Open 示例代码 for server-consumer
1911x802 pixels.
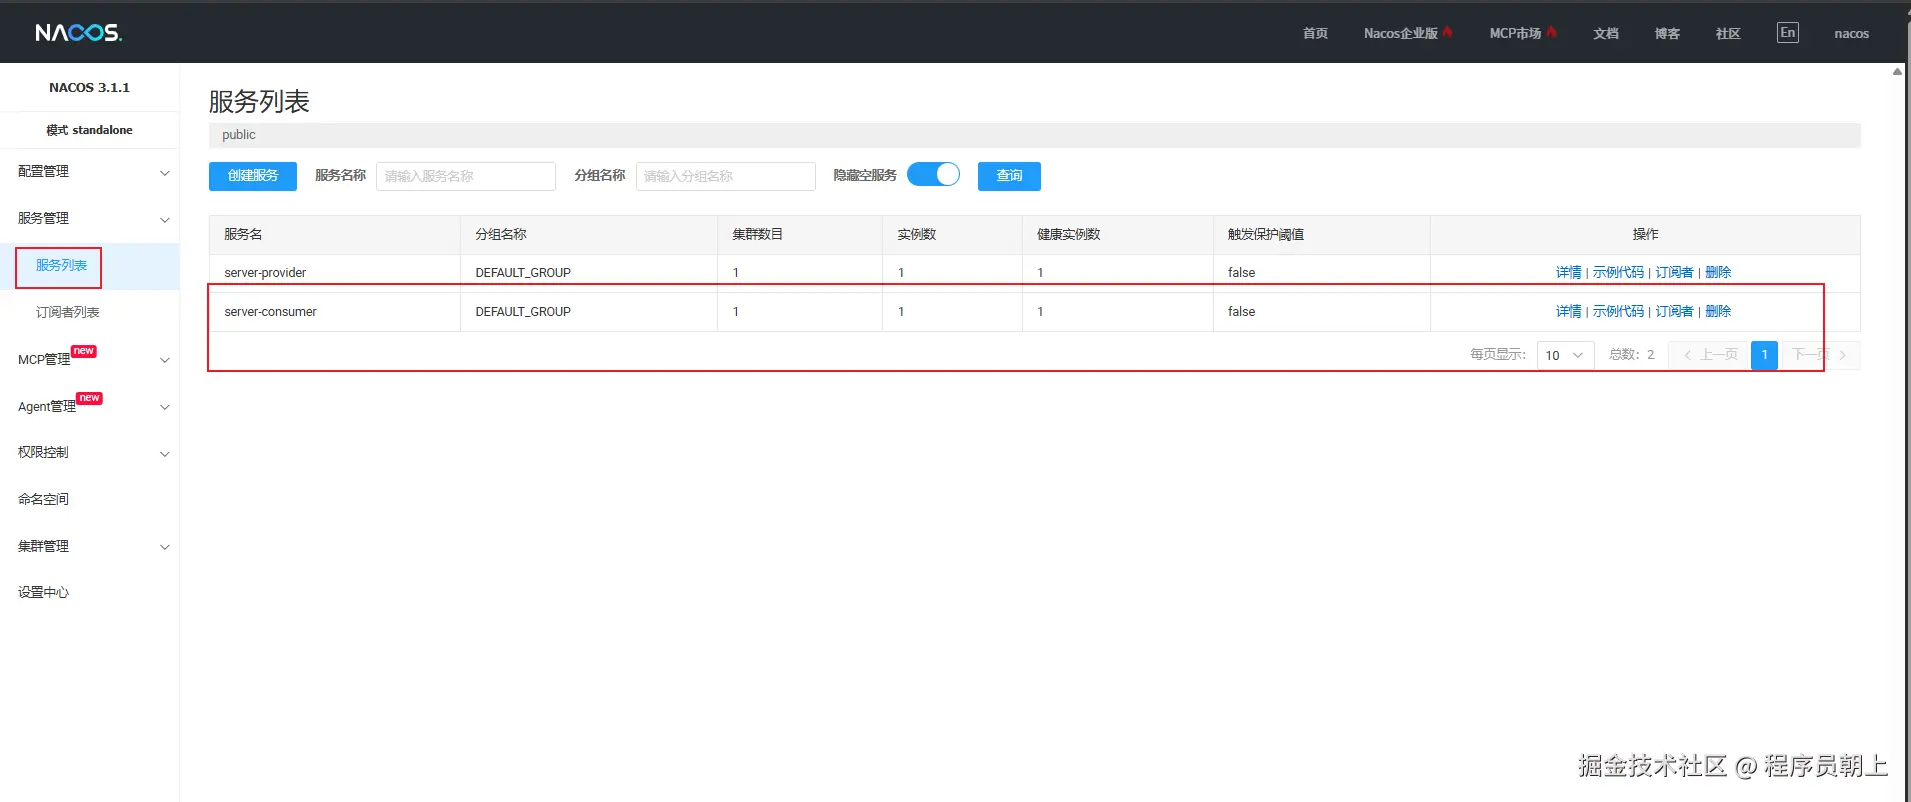1618,312
